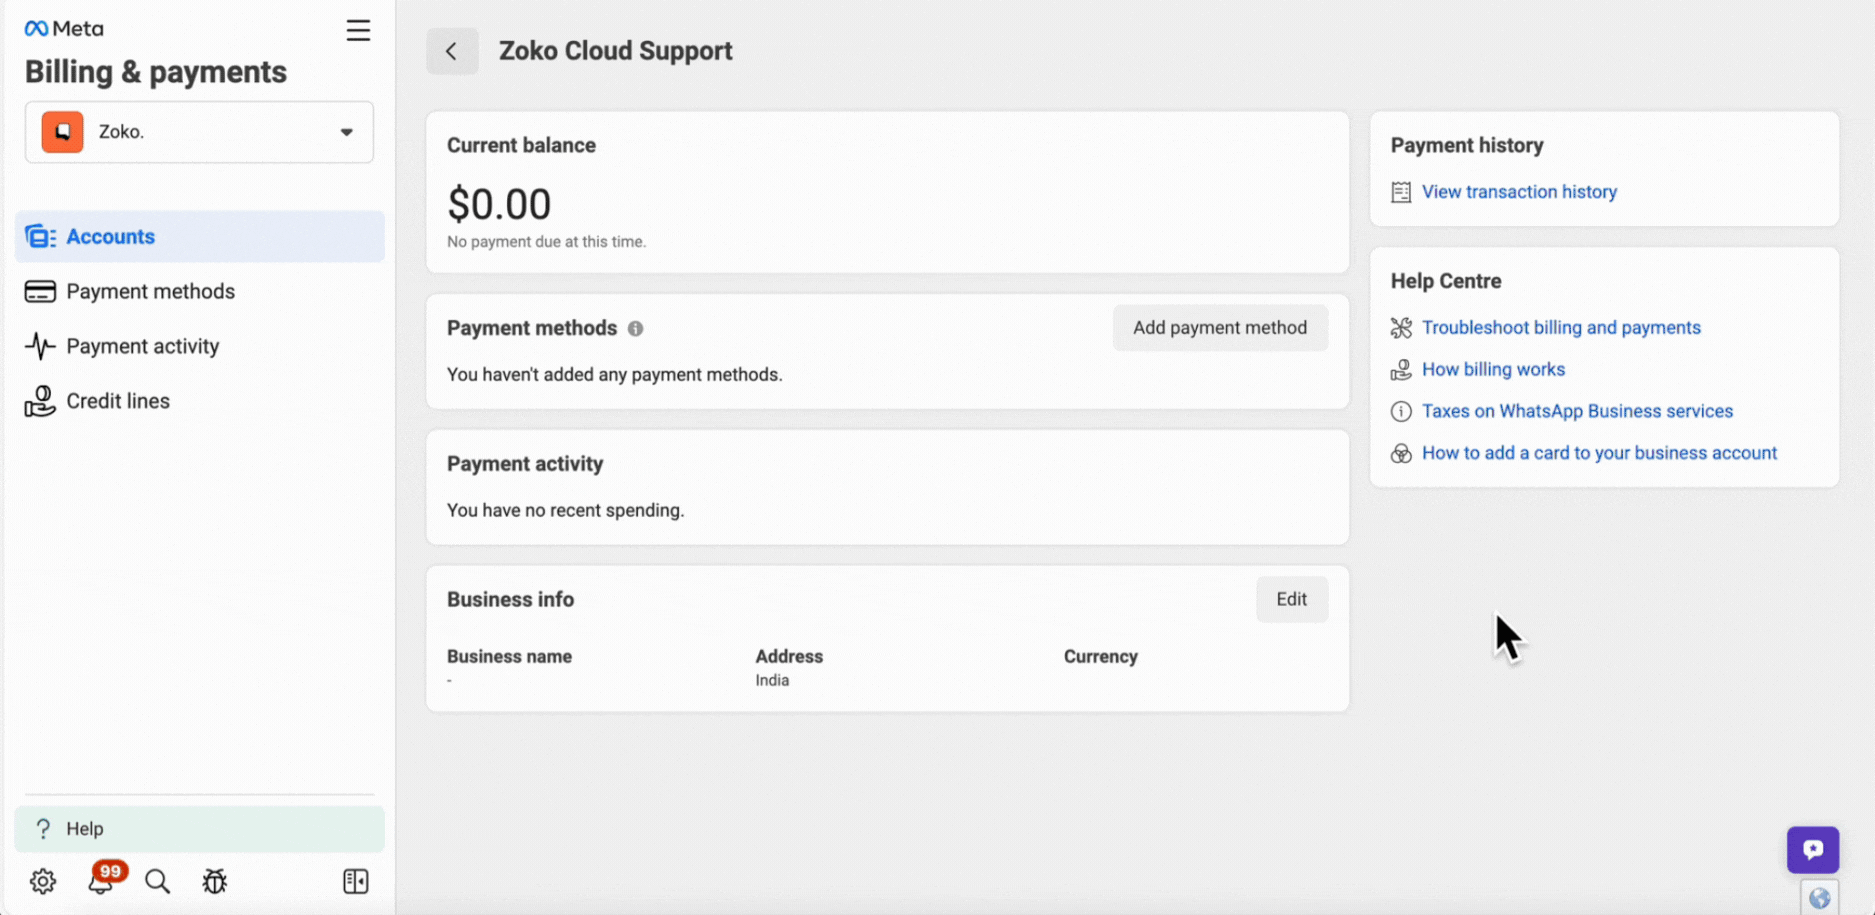Select Accounts in the sidebar
1875x915 pixels.
(199, 236)
